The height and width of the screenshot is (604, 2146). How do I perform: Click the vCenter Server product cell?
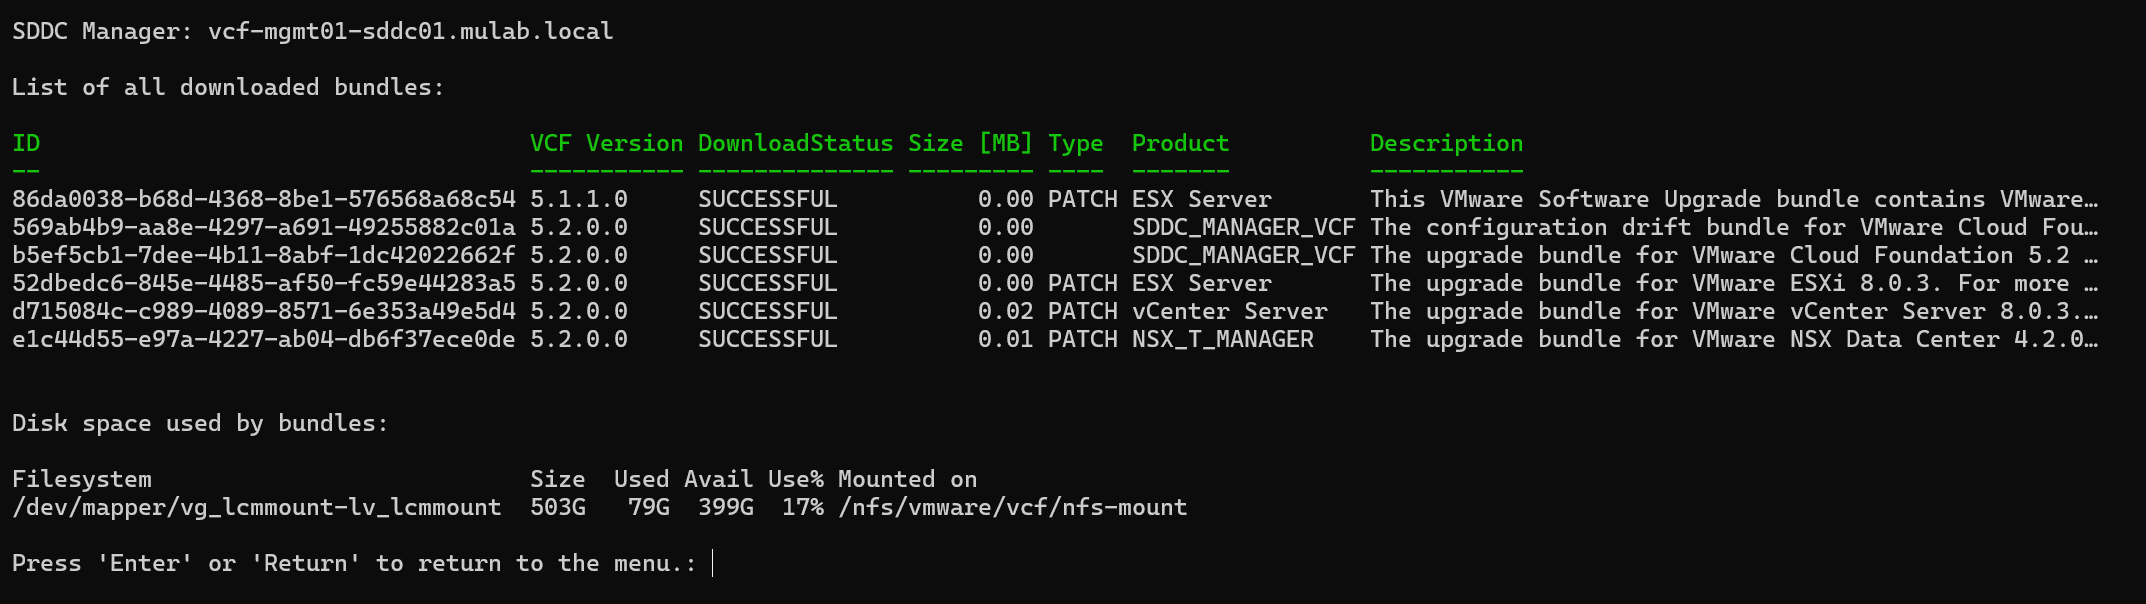(1229, 311)
